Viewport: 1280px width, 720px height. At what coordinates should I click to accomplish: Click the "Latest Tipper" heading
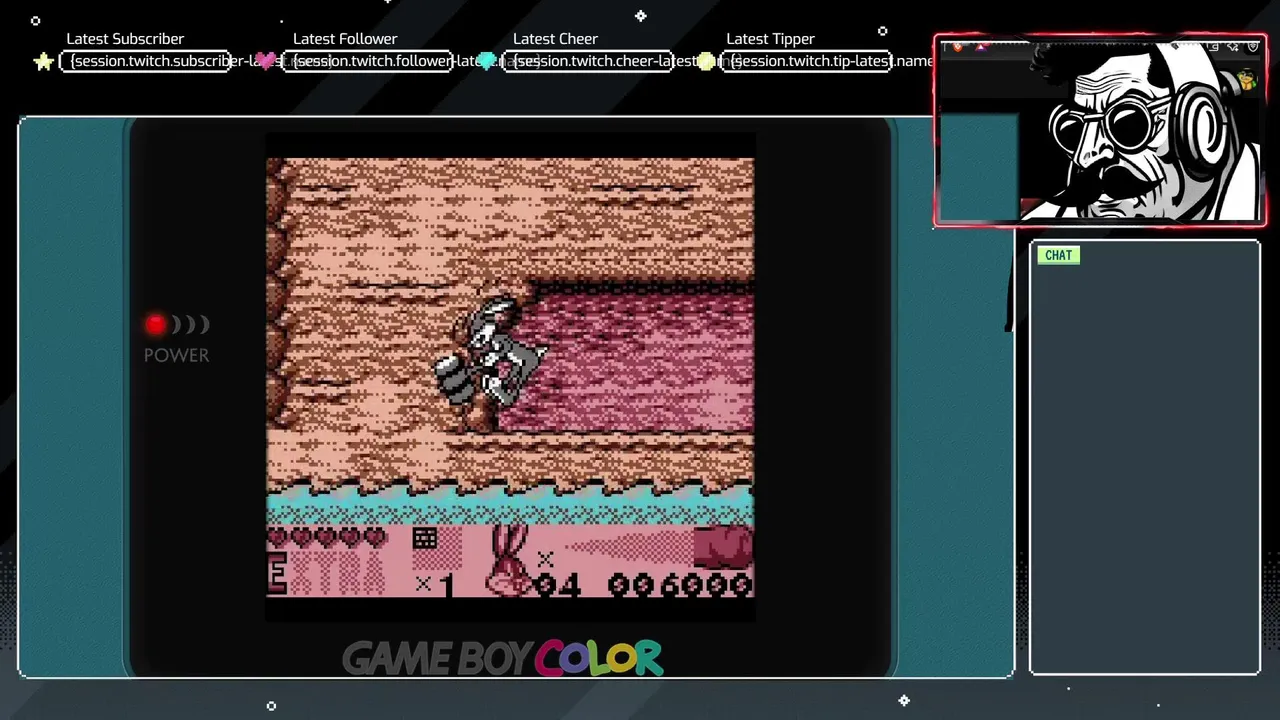click(x=770, y=39)
